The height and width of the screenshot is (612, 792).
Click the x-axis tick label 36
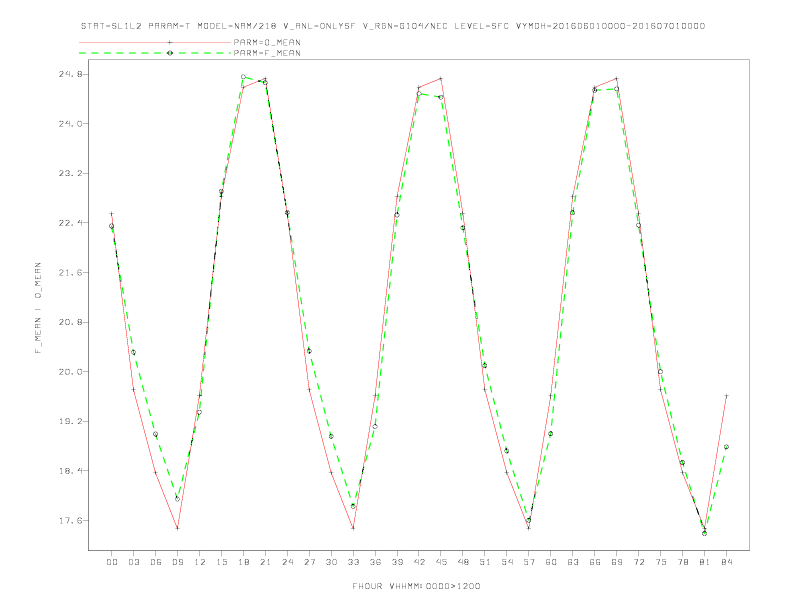click(375, 562)
